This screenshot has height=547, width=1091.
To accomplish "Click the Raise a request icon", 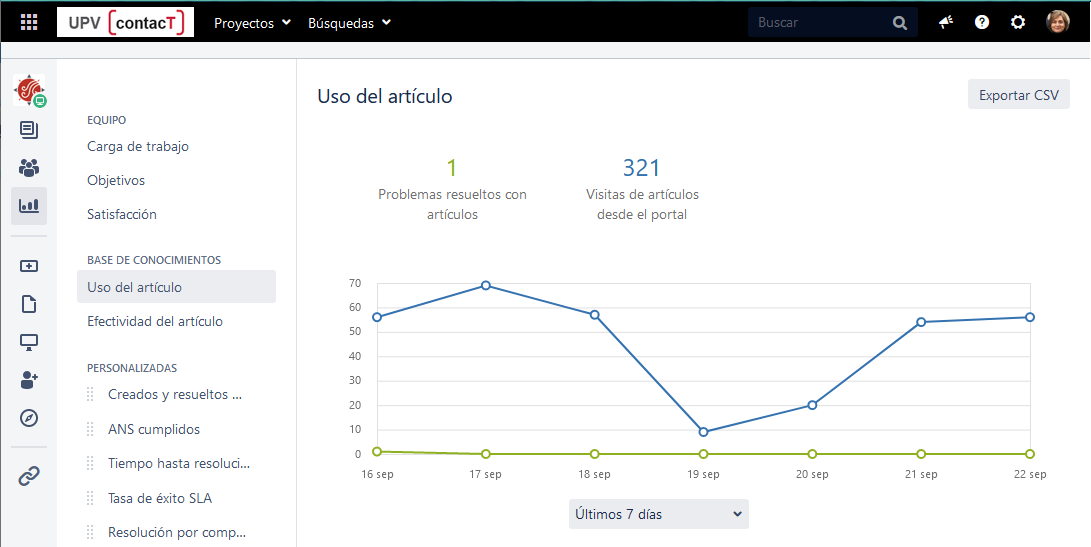I will 29,266.
